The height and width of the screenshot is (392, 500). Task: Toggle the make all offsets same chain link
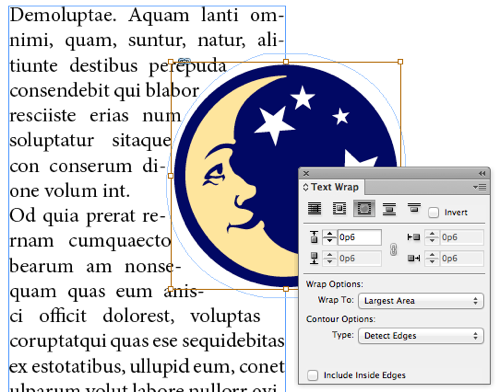tap(393, 249)
